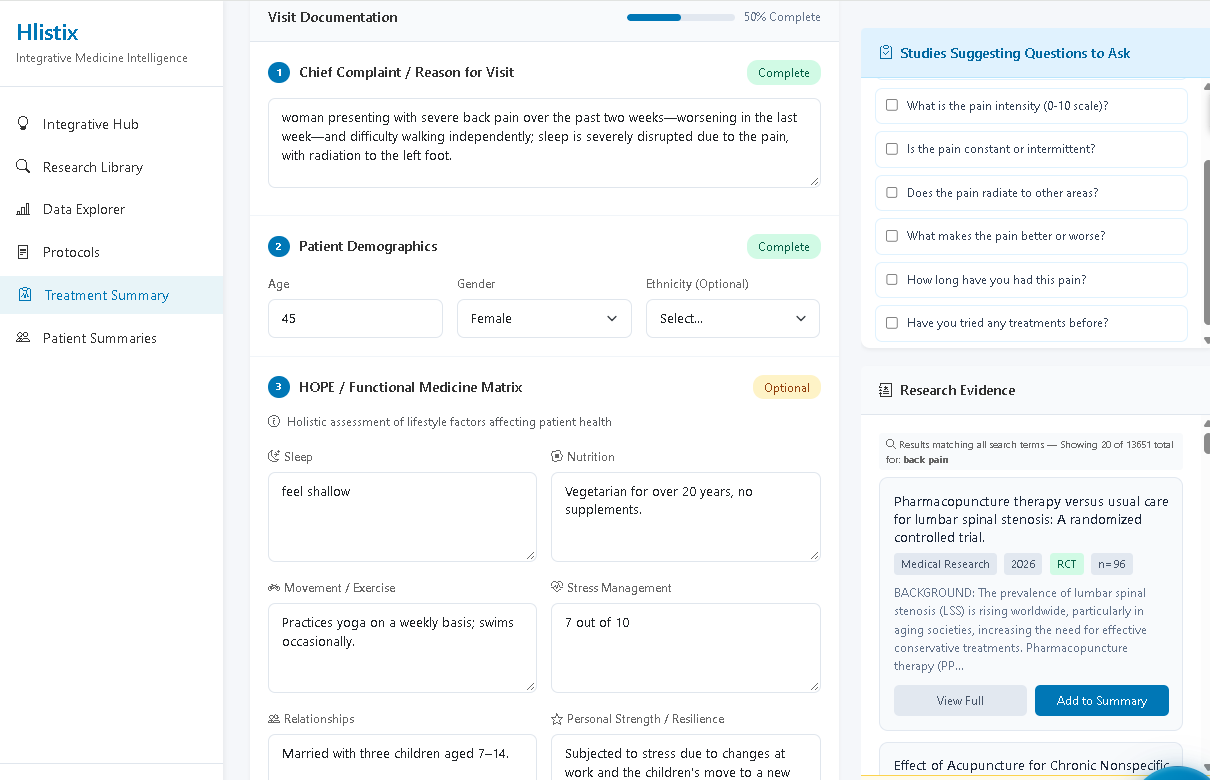The width and height of the screenshot is (1210, 780).
Task: Click the step 3 badge for HOPE Matrix
Action: coord(279,387)
